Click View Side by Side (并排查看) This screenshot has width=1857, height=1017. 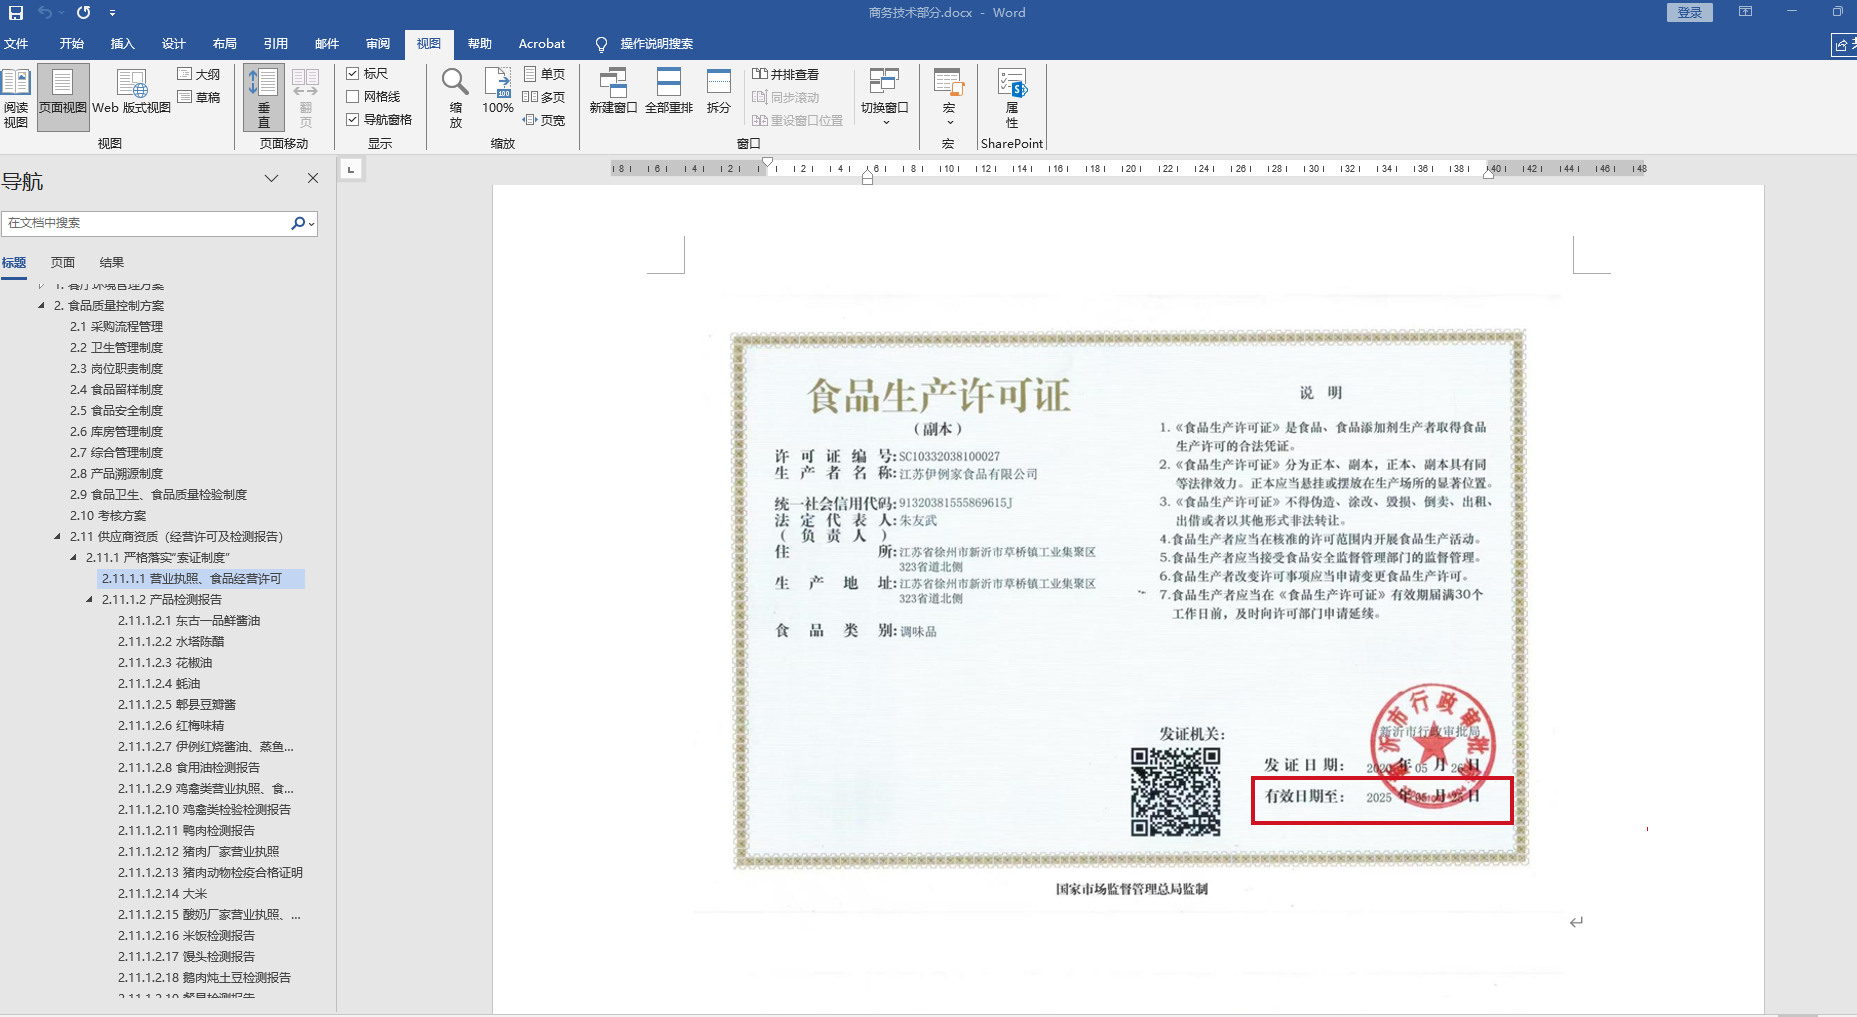point(785,74)
